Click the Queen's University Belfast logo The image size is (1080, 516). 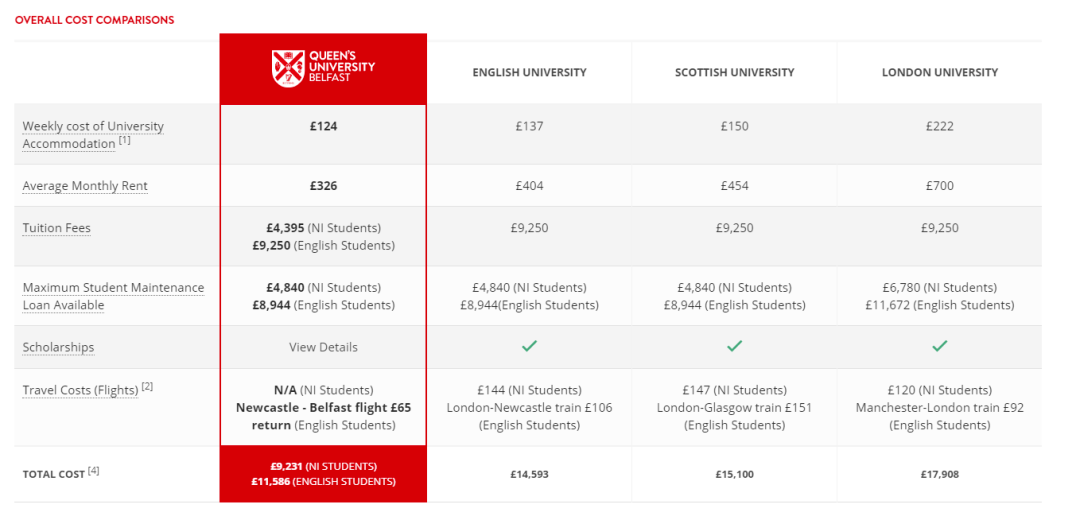(323, 68)
